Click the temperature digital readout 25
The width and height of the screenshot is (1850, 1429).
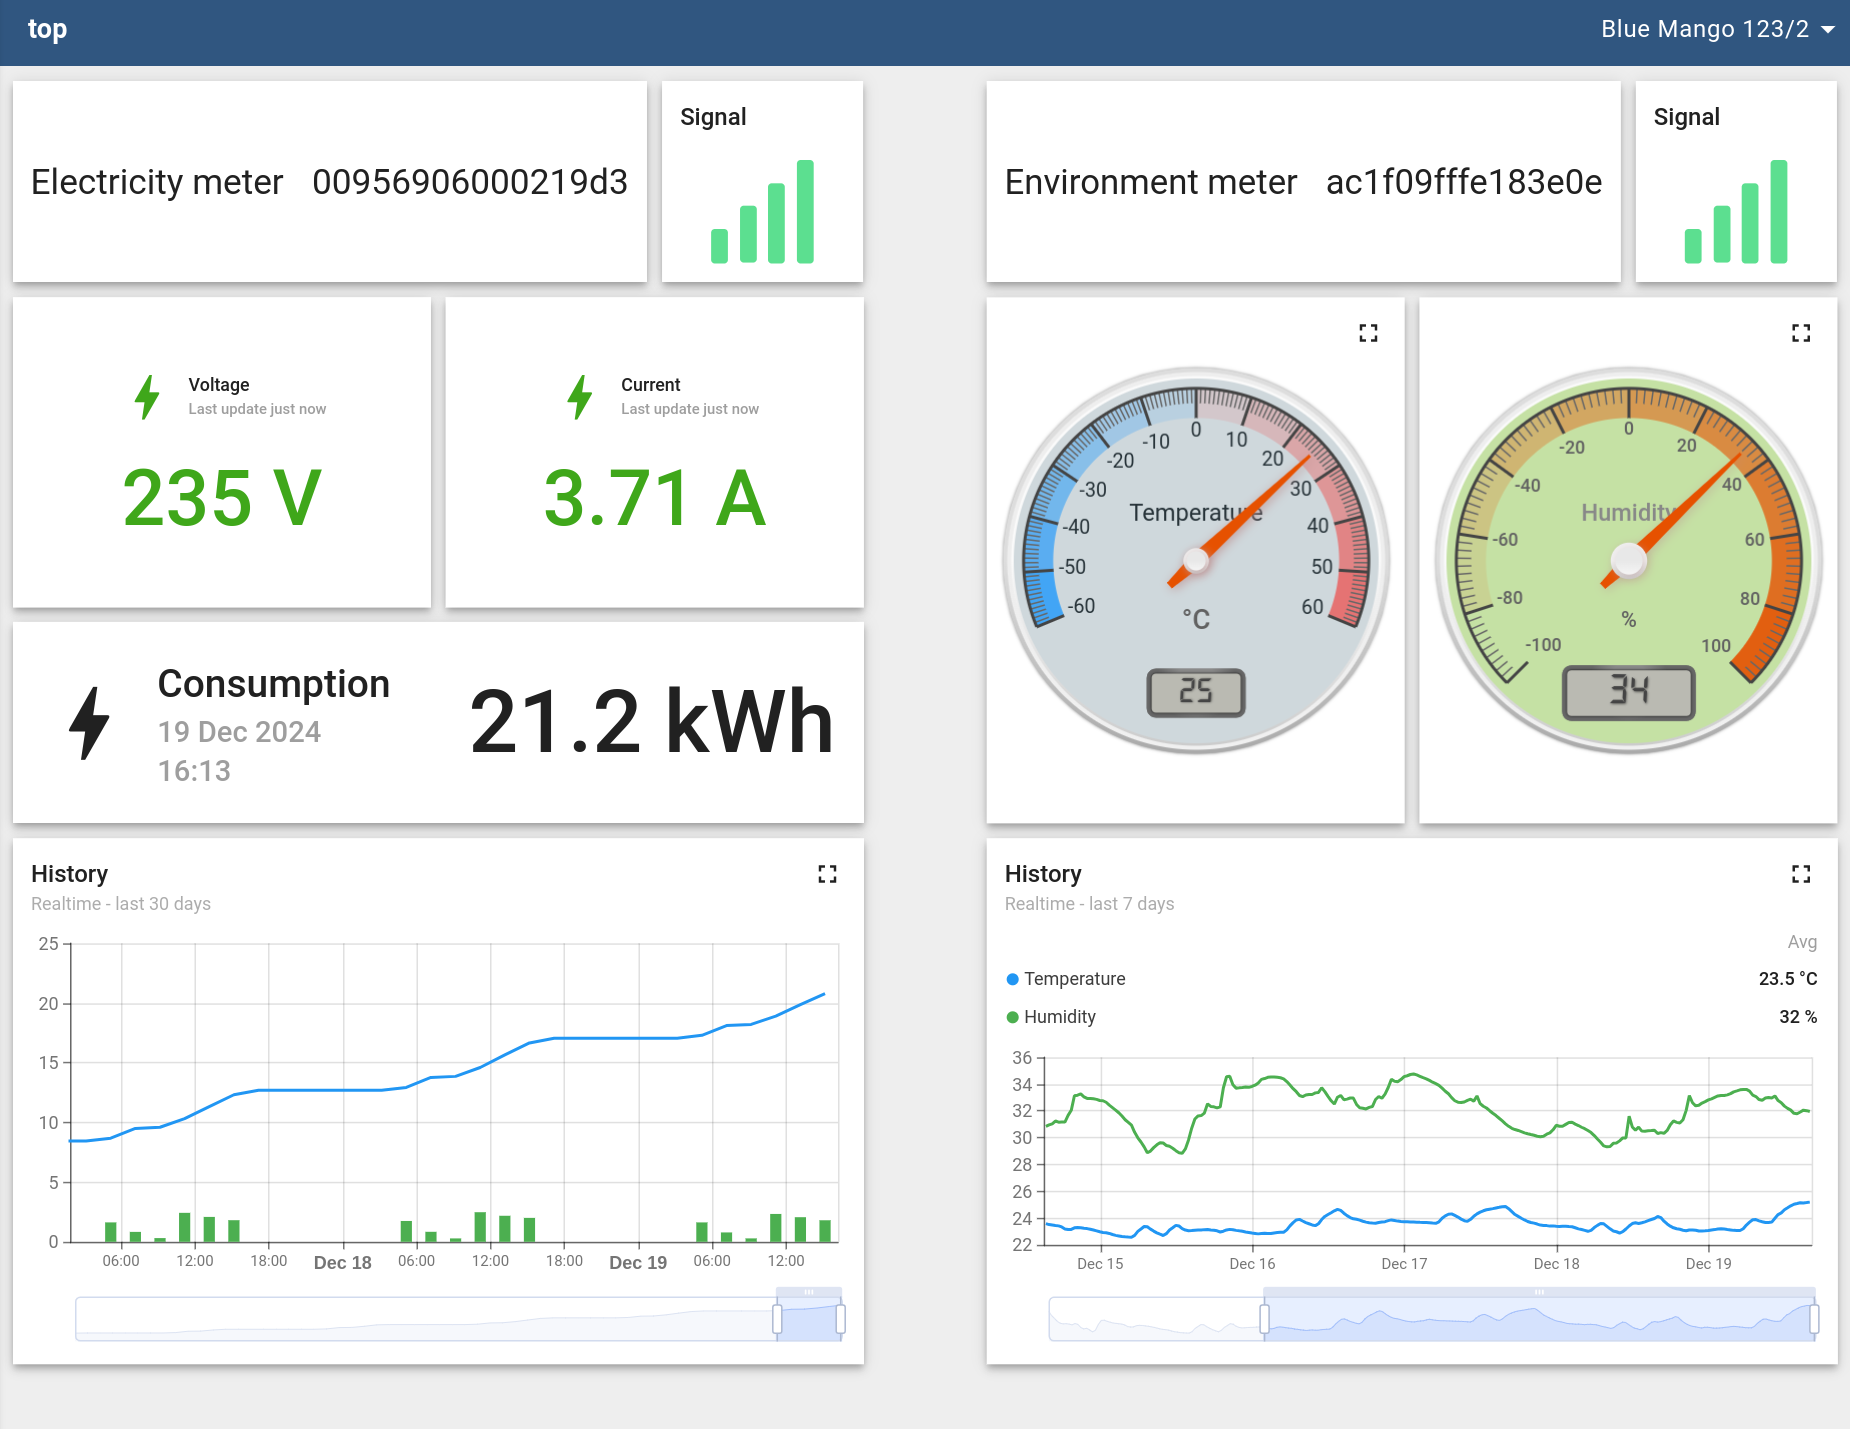[1195, 692]
